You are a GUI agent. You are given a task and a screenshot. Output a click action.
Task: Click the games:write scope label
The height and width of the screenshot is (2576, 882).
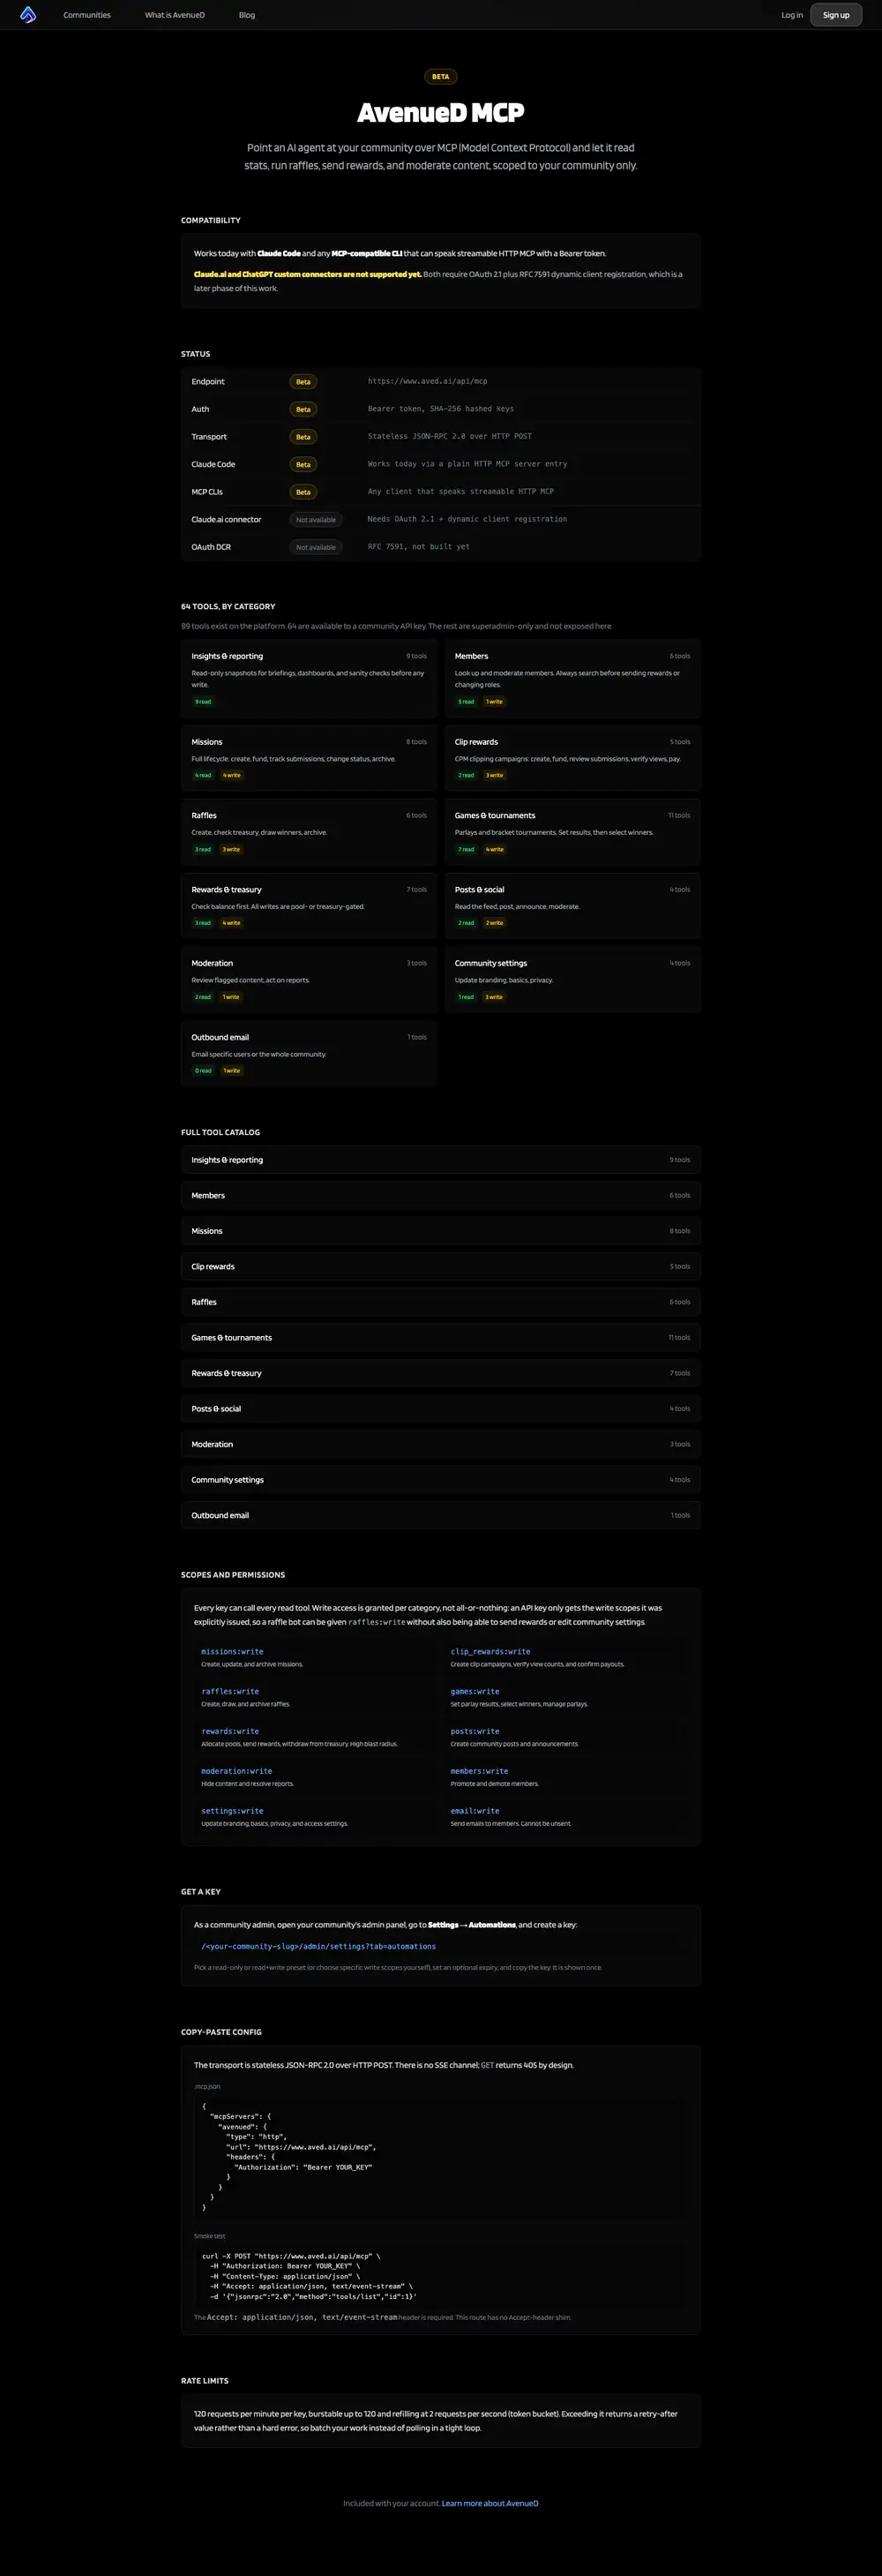pyautogui.click(x=474, y=1692)
